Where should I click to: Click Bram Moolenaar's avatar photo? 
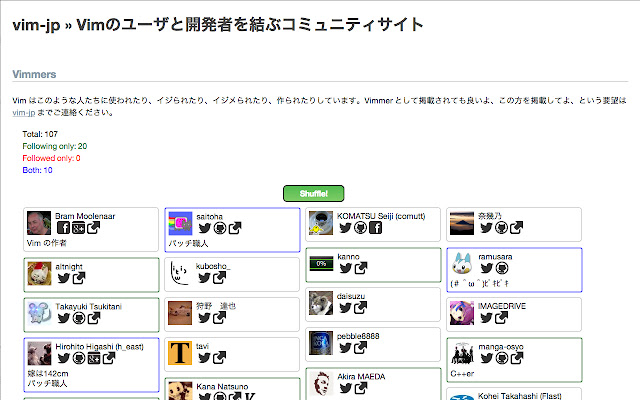[38, 223]
